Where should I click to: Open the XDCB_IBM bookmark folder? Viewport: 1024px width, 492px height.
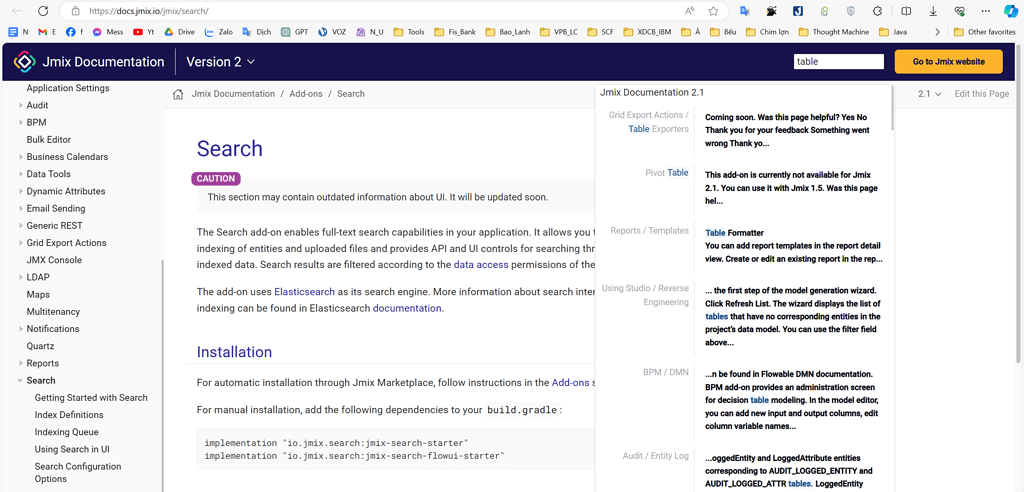point(647,31)
